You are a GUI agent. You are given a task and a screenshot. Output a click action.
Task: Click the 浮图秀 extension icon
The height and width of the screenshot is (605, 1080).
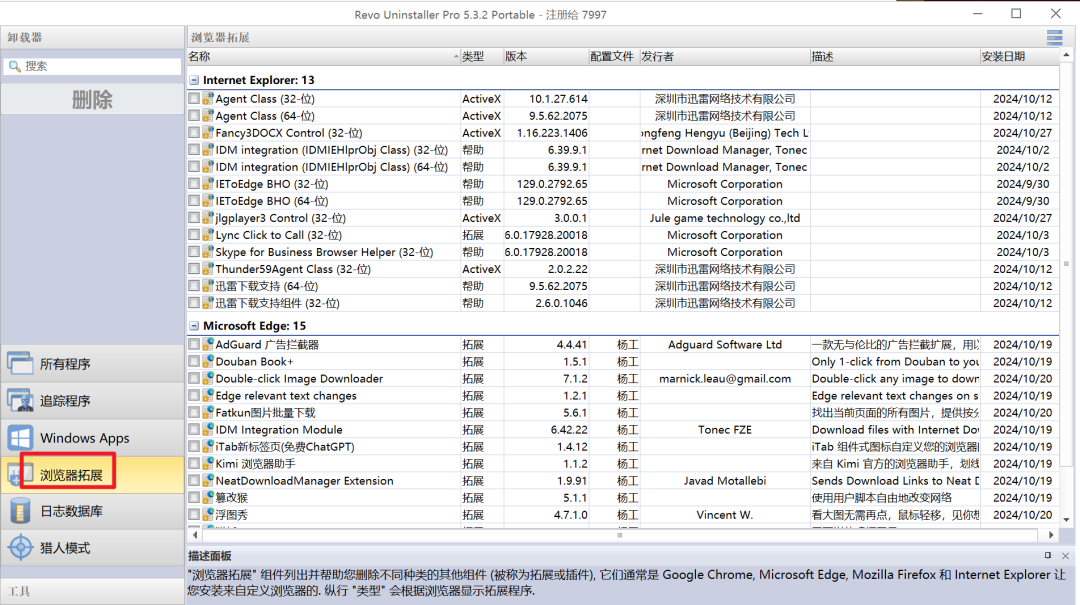208,515
